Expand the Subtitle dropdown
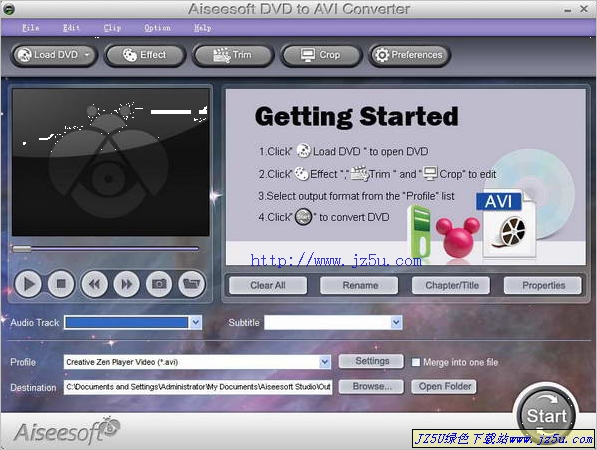 click(396, 322)
